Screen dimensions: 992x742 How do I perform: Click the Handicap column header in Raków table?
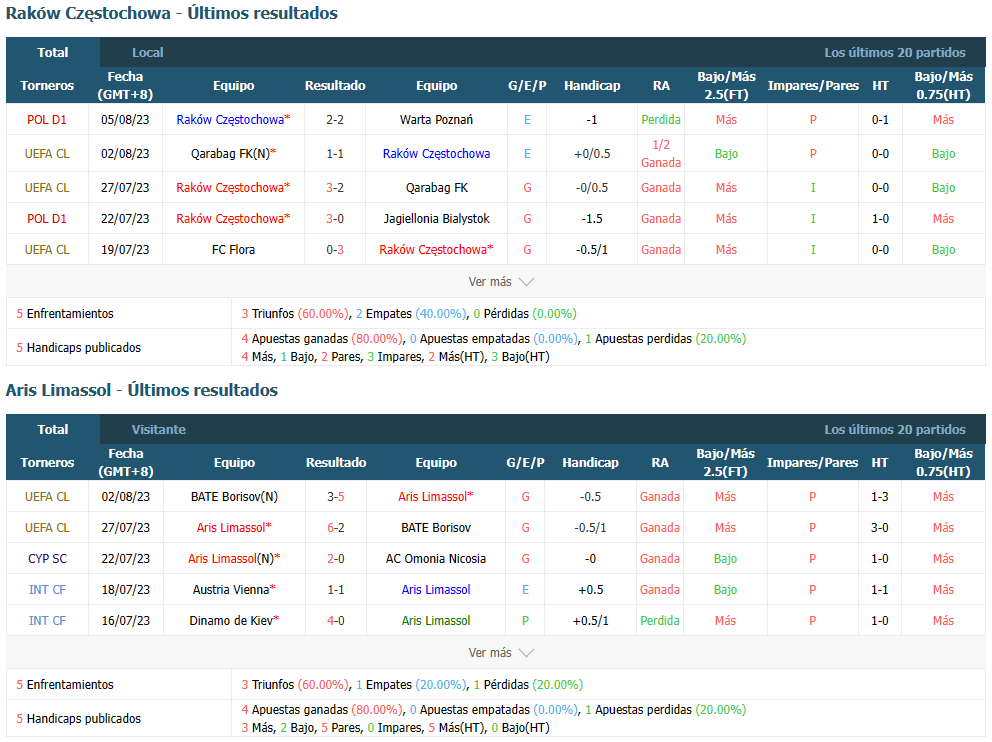pos(592,85)
